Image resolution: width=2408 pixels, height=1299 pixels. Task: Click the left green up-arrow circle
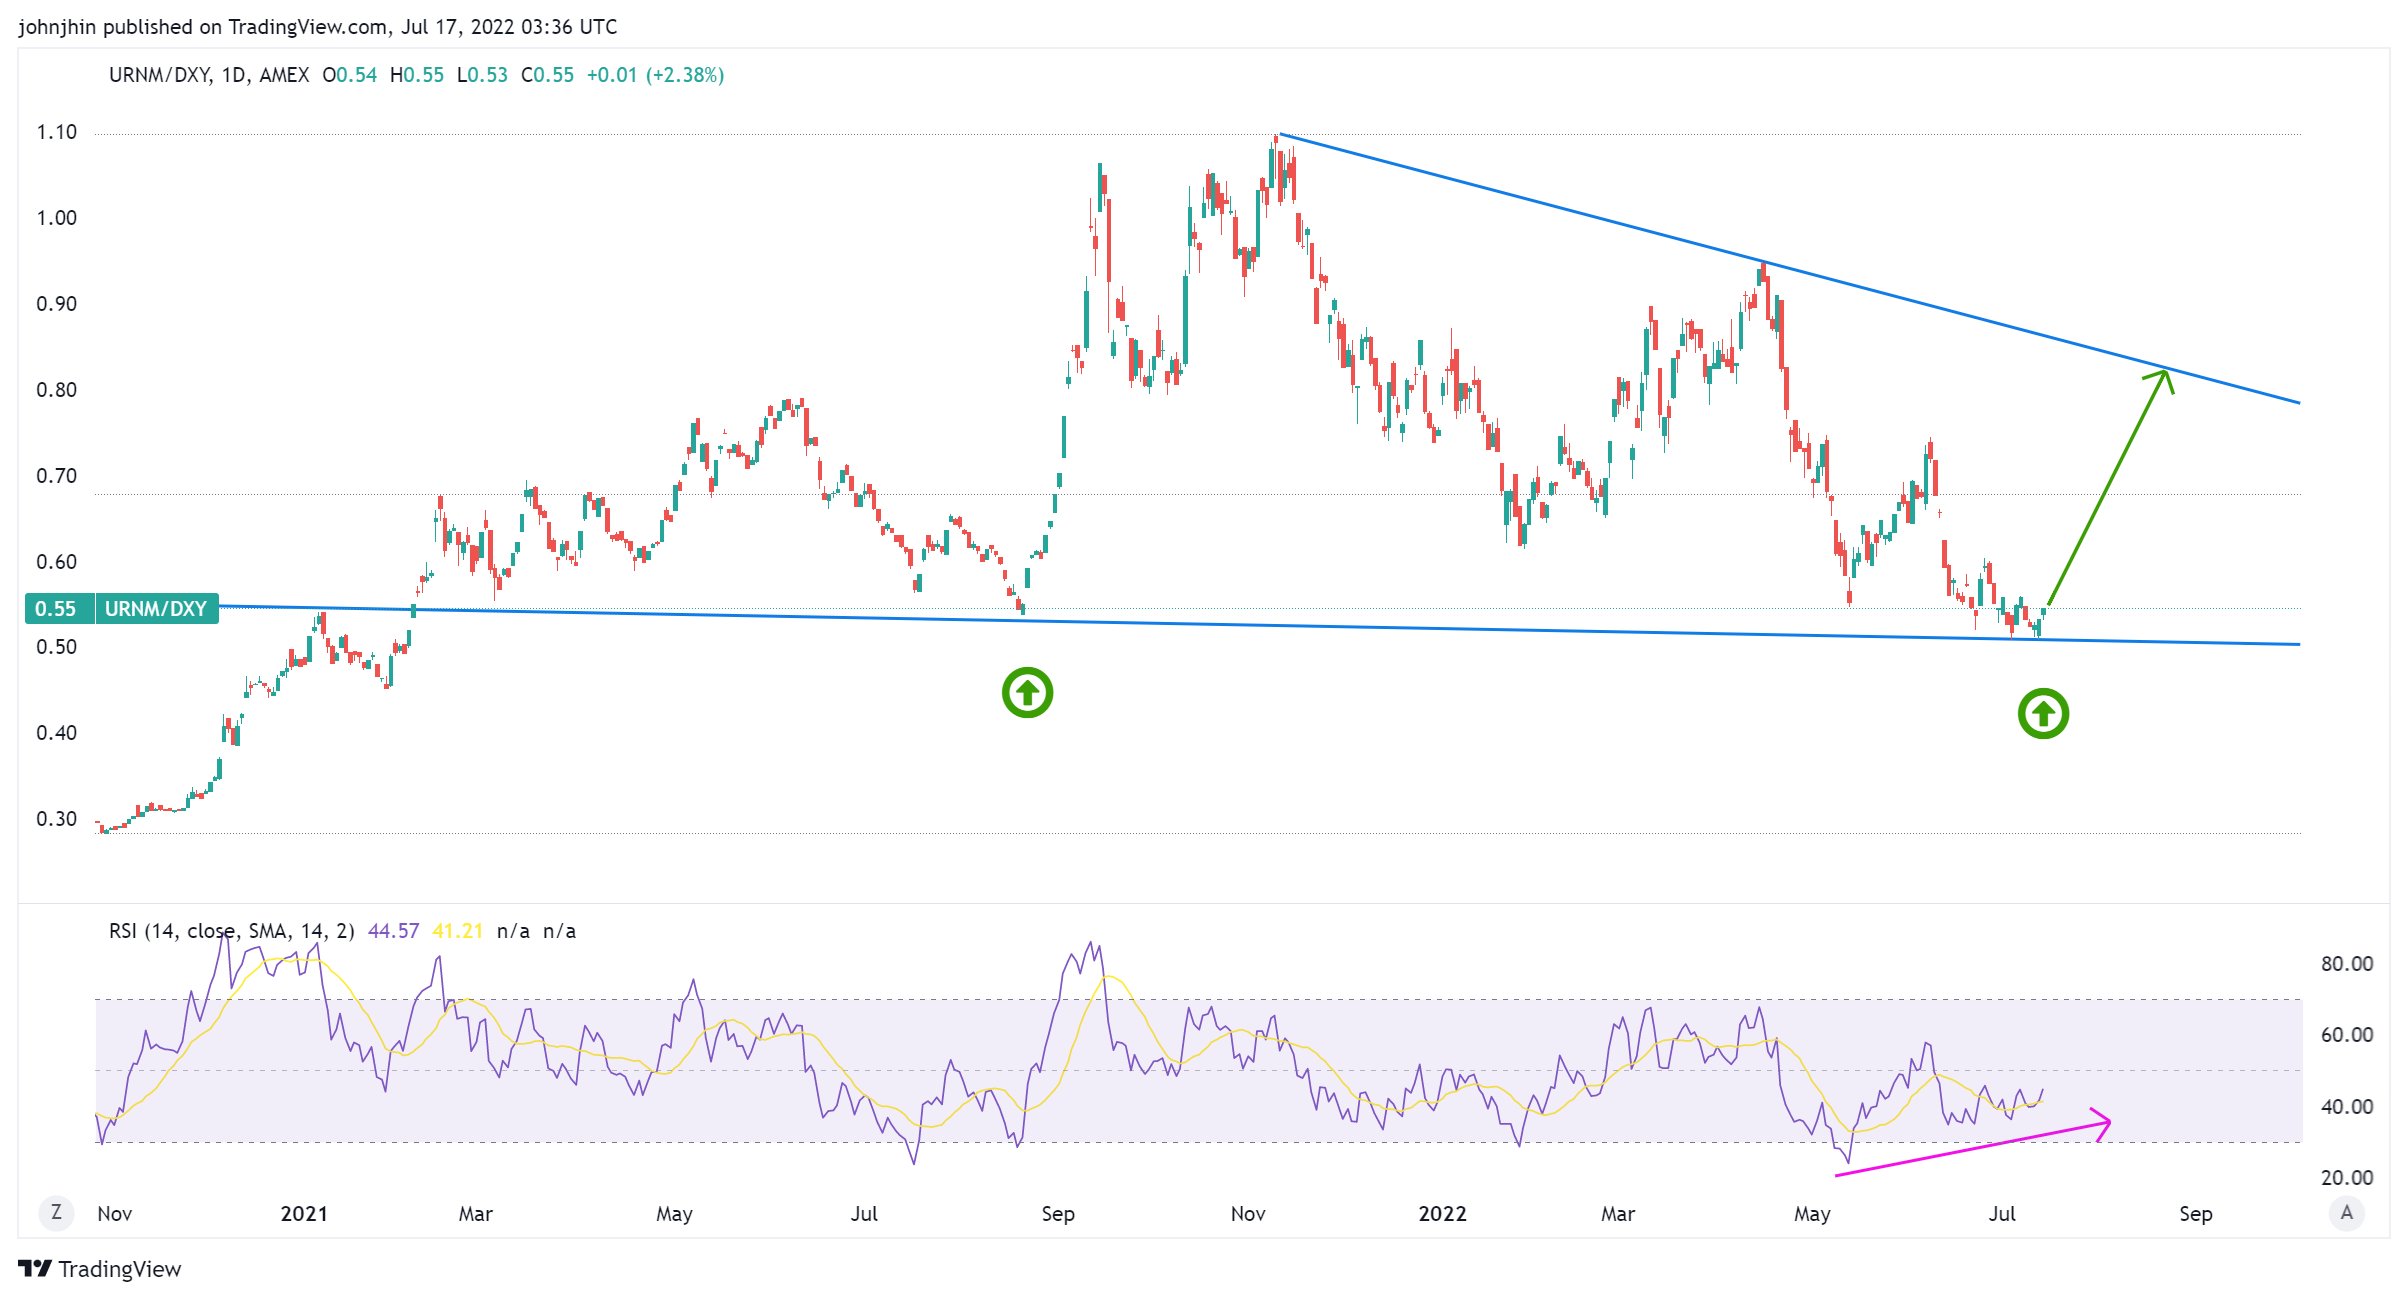(1027, 693)
